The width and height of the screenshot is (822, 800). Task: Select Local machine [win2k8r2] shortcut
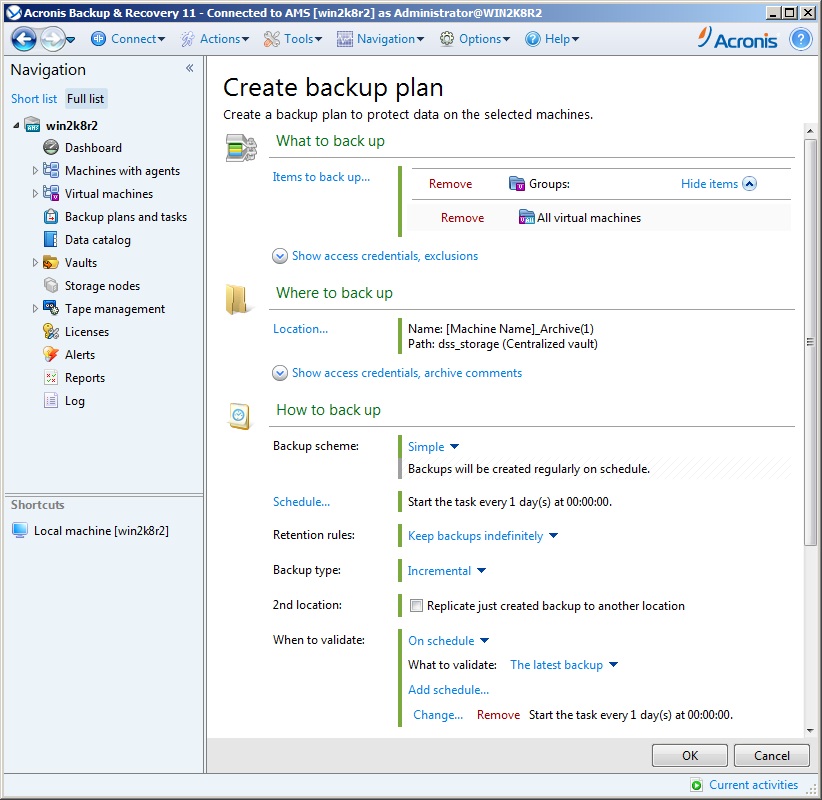(101, 531)
